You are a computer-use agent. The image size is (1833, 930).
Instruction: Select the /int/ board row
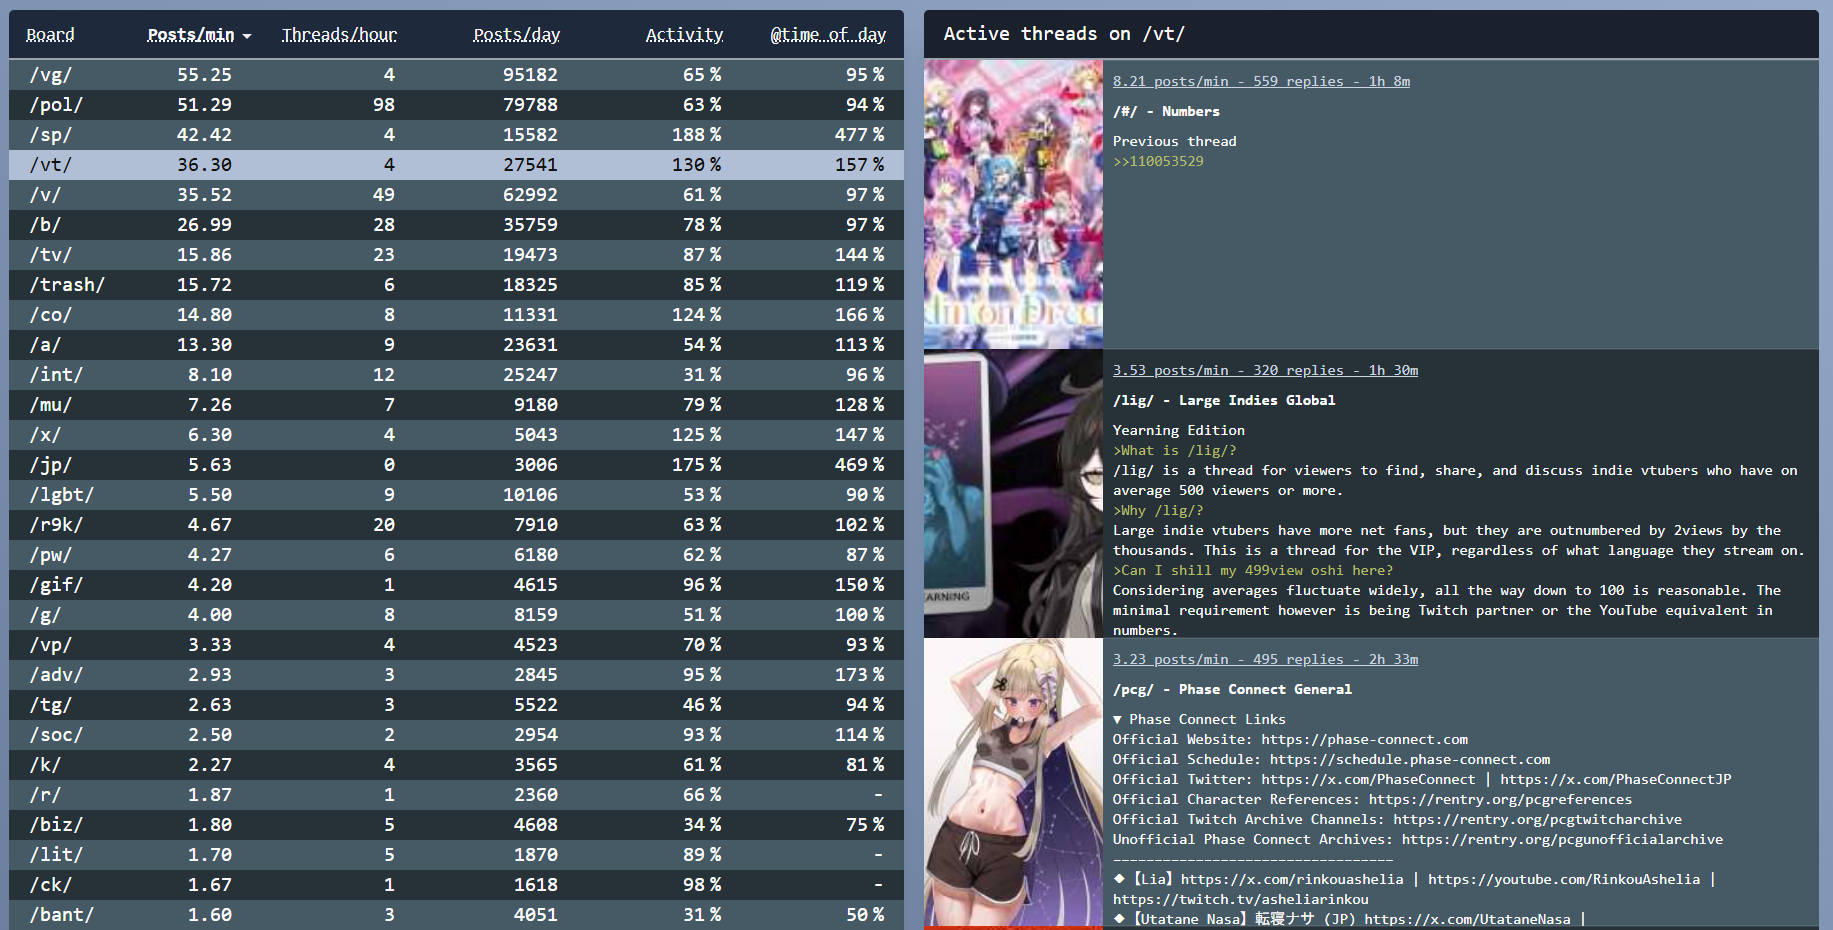point(456,375)
